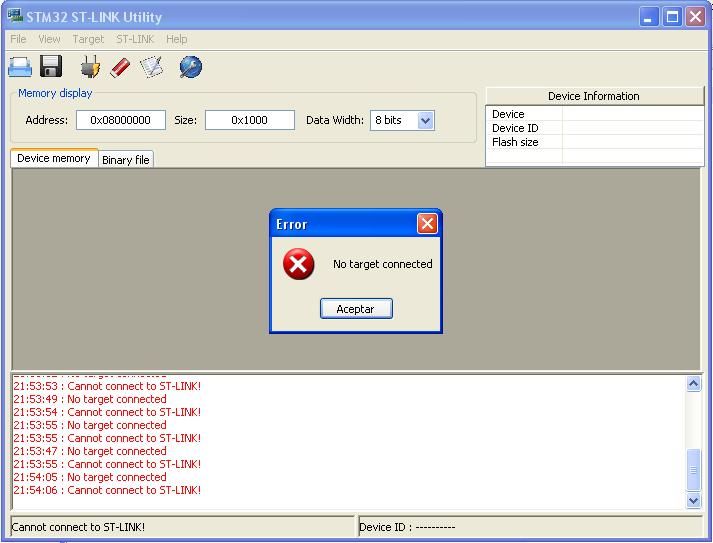
Task: Click the Full chip erase eraser icon
Action: (121, 68)
